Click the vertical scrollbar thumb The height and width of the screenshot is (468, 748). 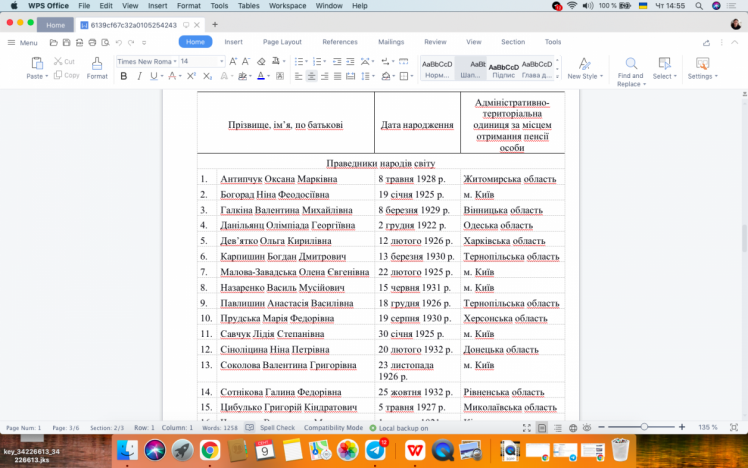pyautogui.click(x=744, y=238)
